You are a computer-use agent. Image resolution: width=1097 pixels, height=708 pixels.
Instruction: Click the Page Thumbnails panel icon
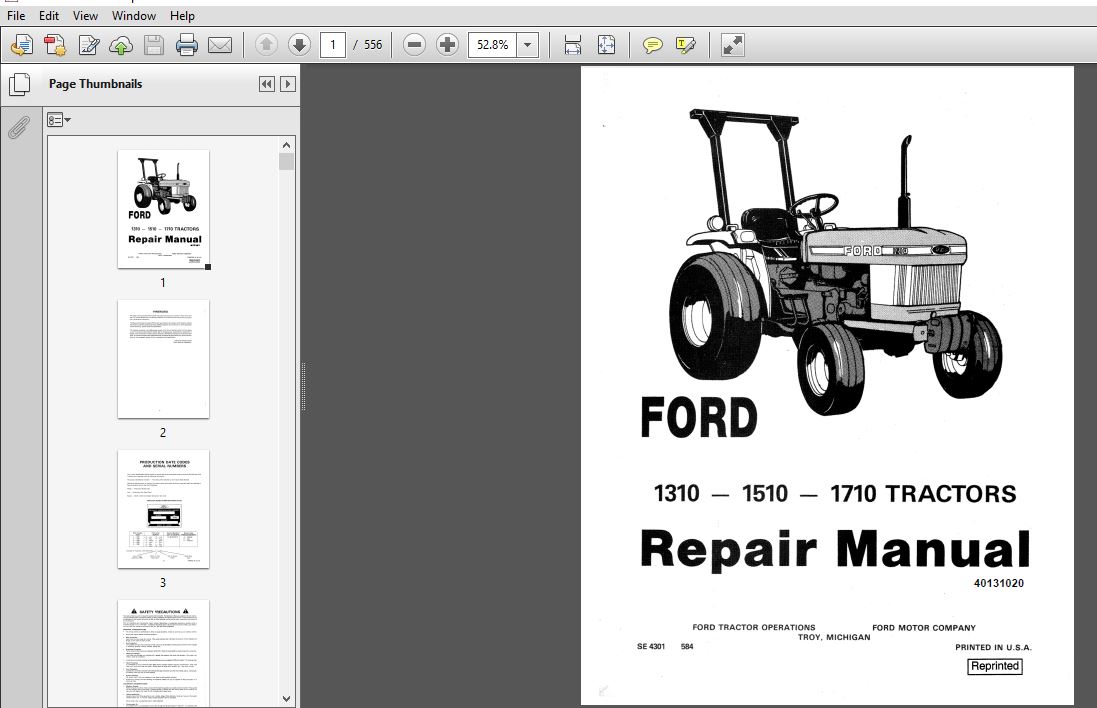point(20,85)
